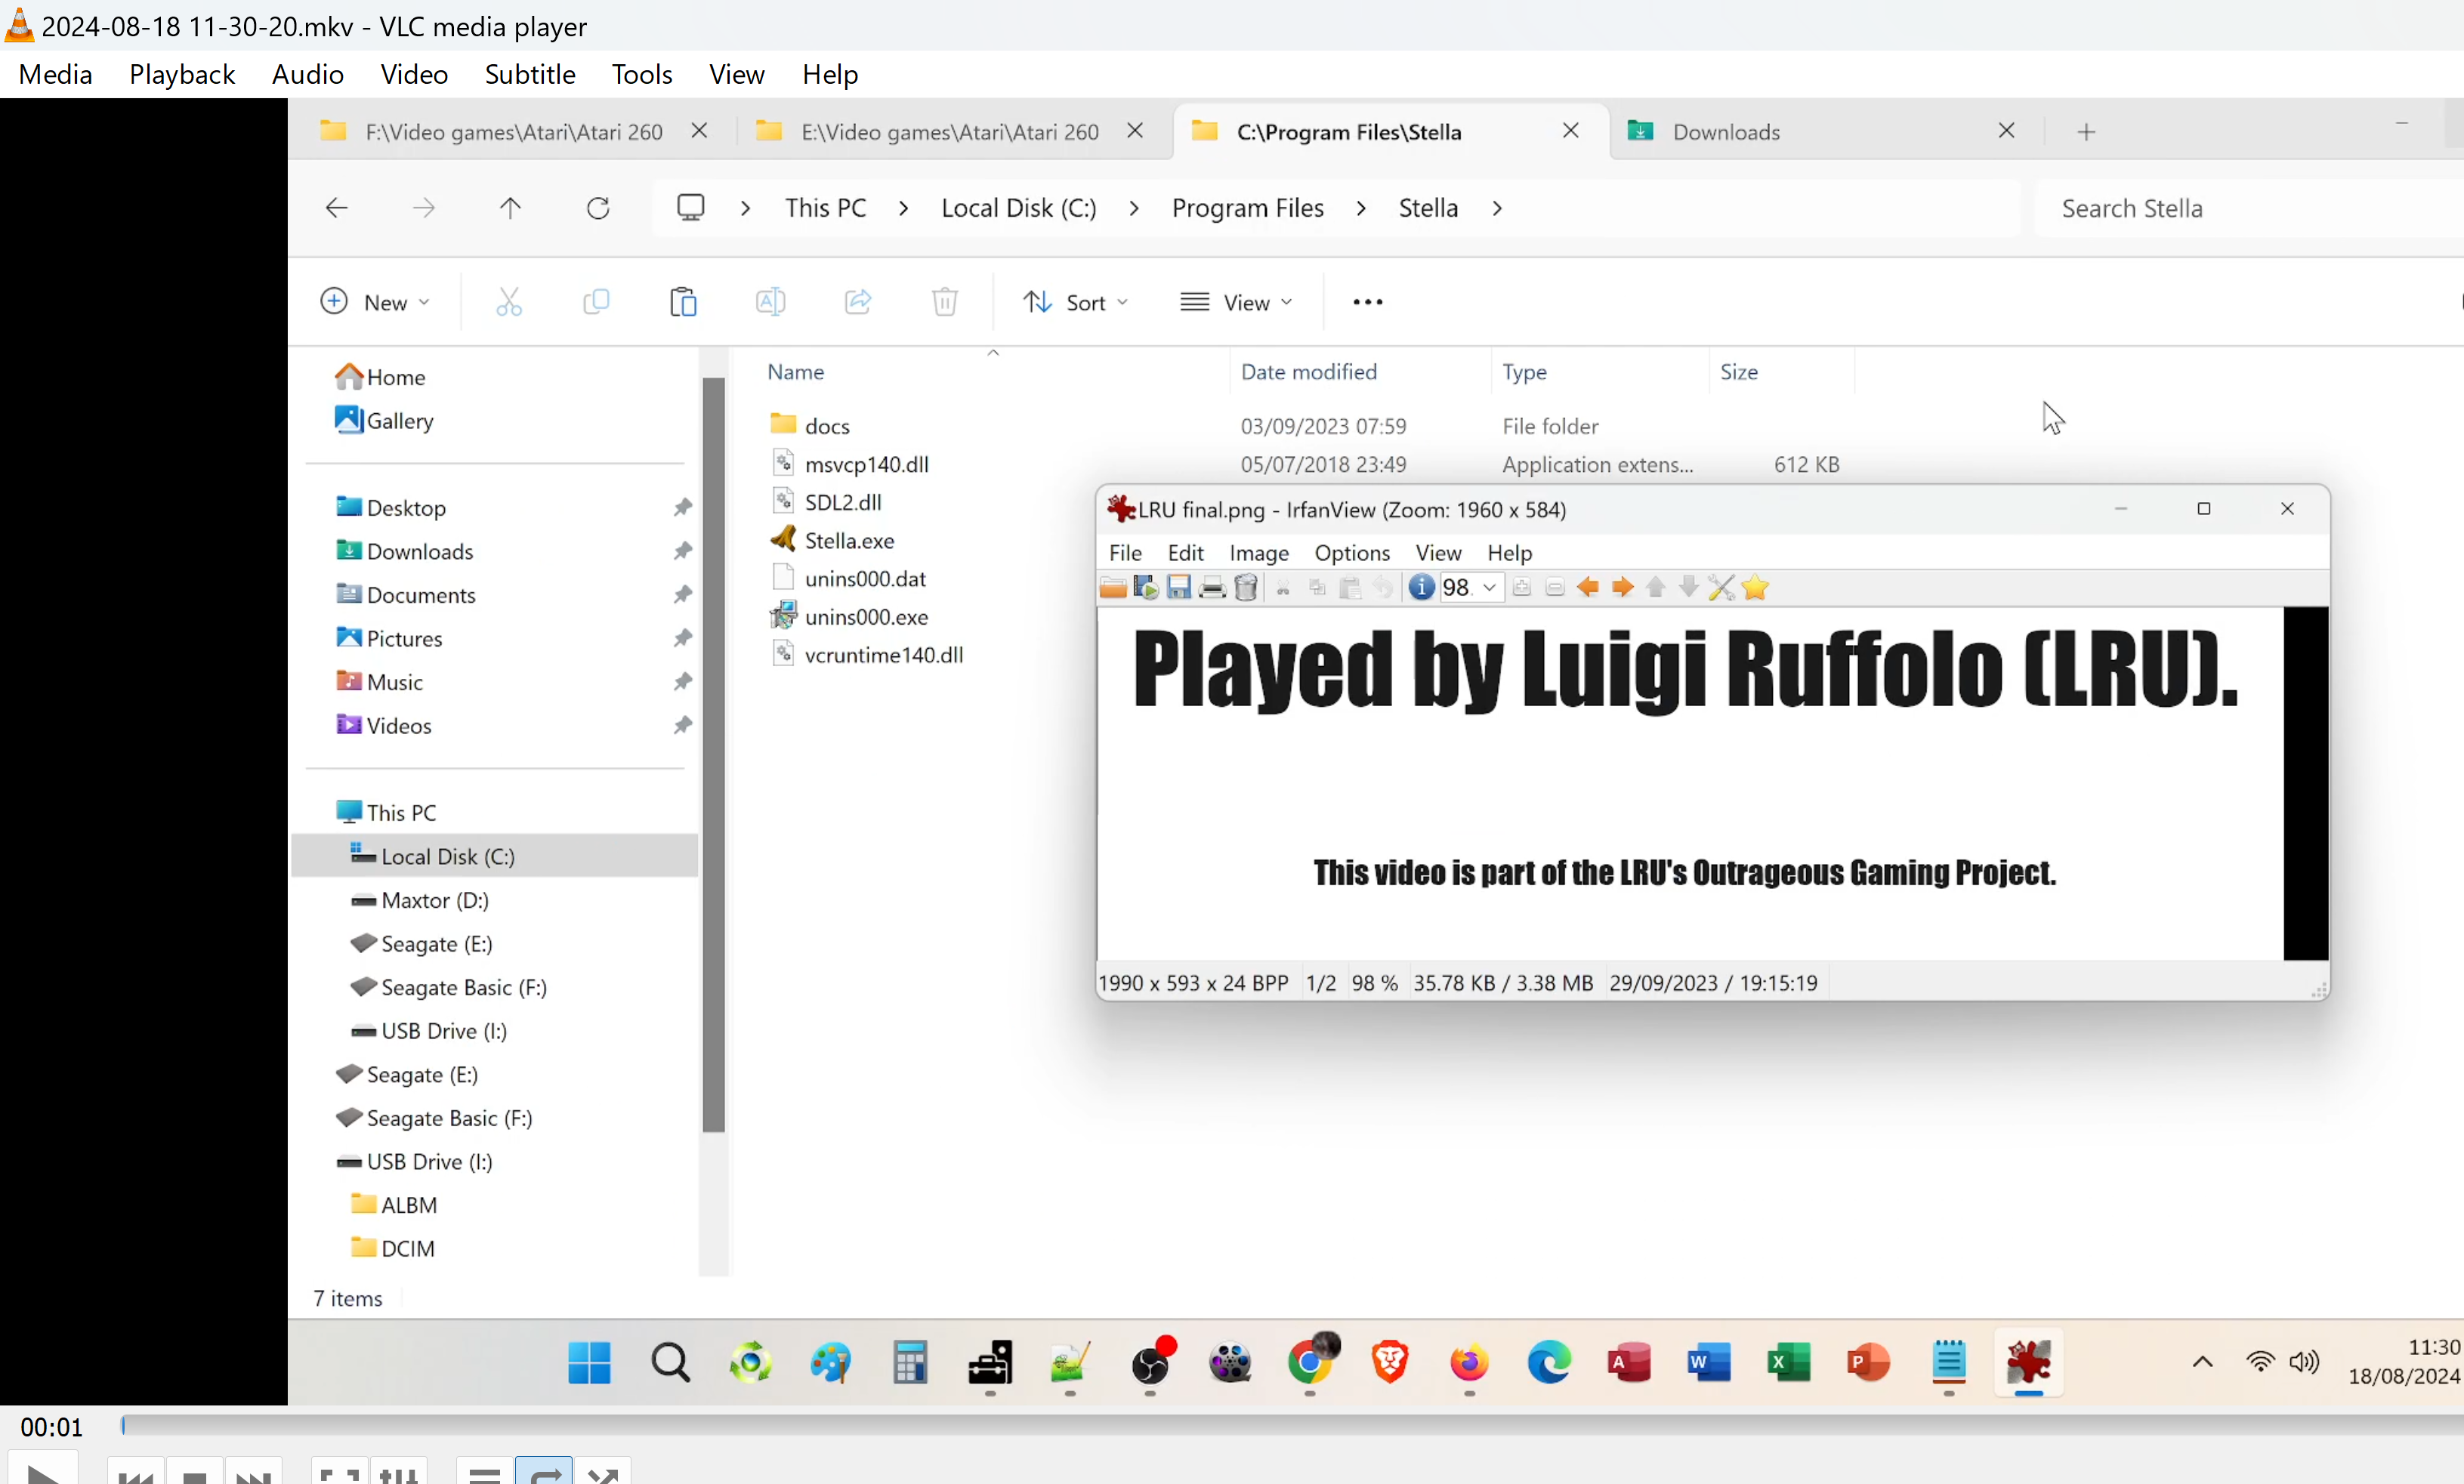Open IrfanView zoom percentage dropdown
Screen dimensions: 2464x1484
[1489, 588]
